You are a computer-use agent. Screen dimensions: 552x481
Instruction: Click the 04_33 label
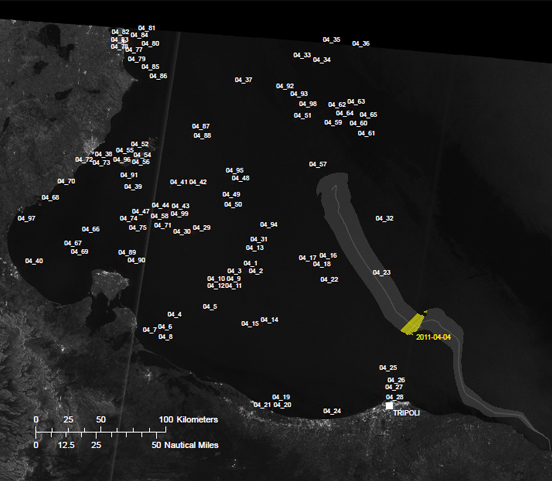coord(302,55)
